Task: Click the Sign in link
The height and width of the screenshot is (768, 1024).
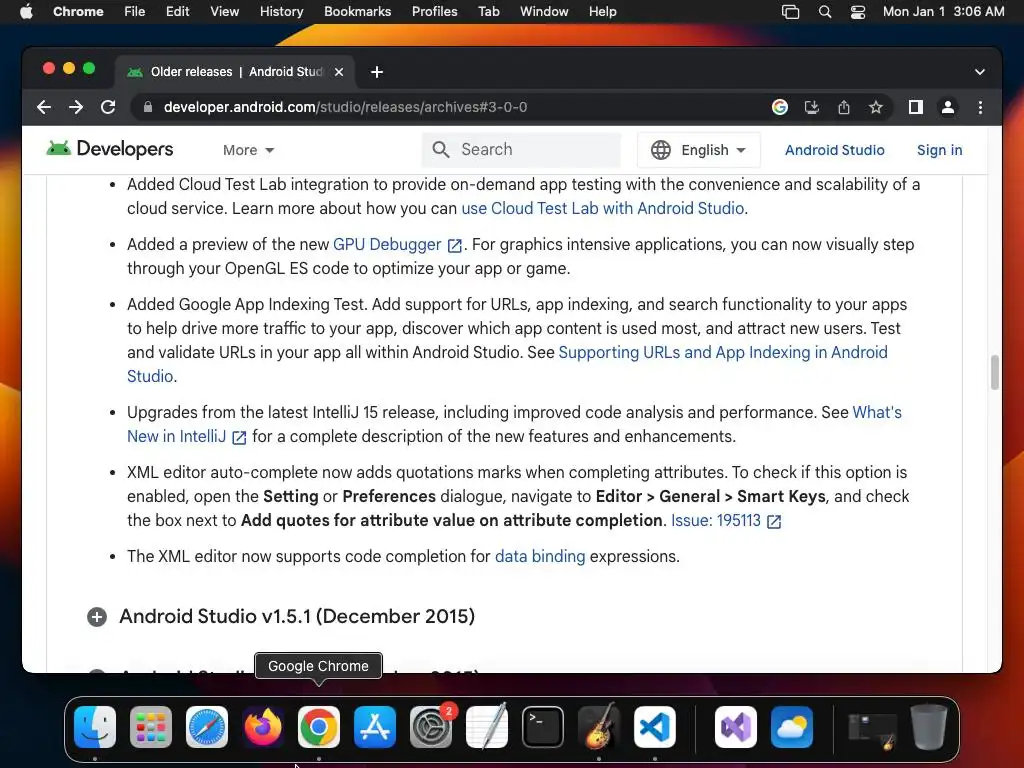Action: 939,150
